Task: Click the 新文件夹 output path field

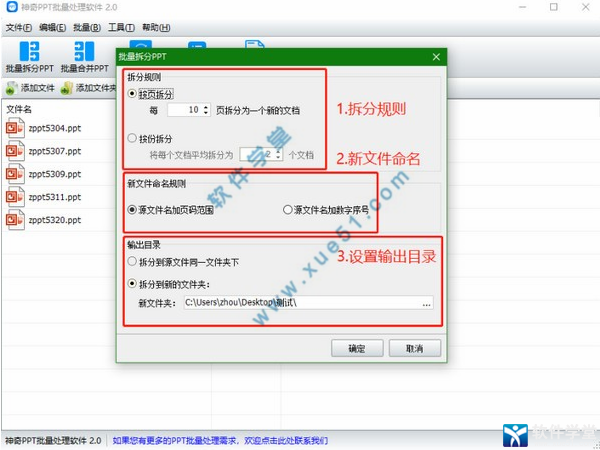Action: [x=300, y=302]
